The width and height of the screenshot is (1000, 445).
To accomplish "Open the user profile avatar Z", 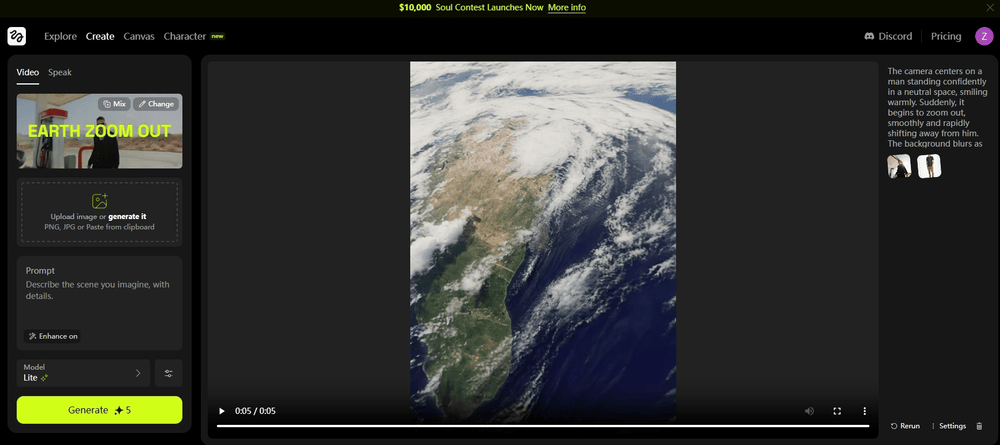I will coord(984,36).
